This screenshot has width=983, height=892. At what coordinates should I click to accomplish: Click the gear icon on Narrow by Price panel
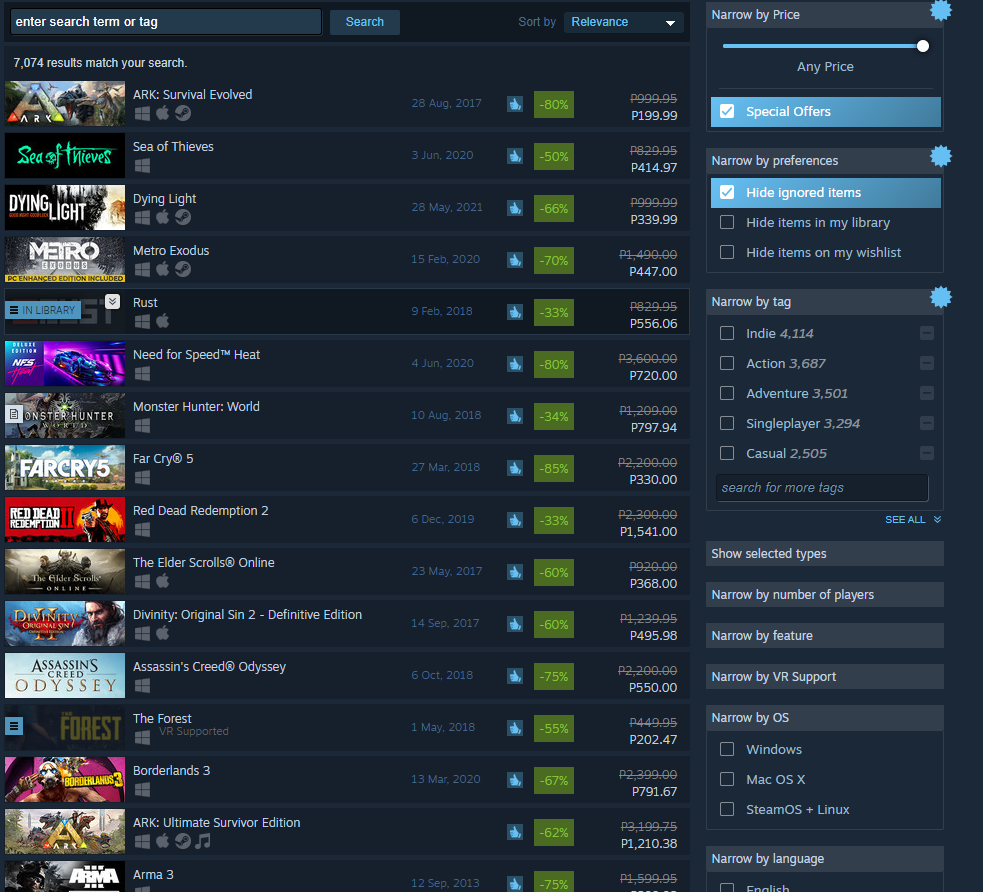[940, 10]
